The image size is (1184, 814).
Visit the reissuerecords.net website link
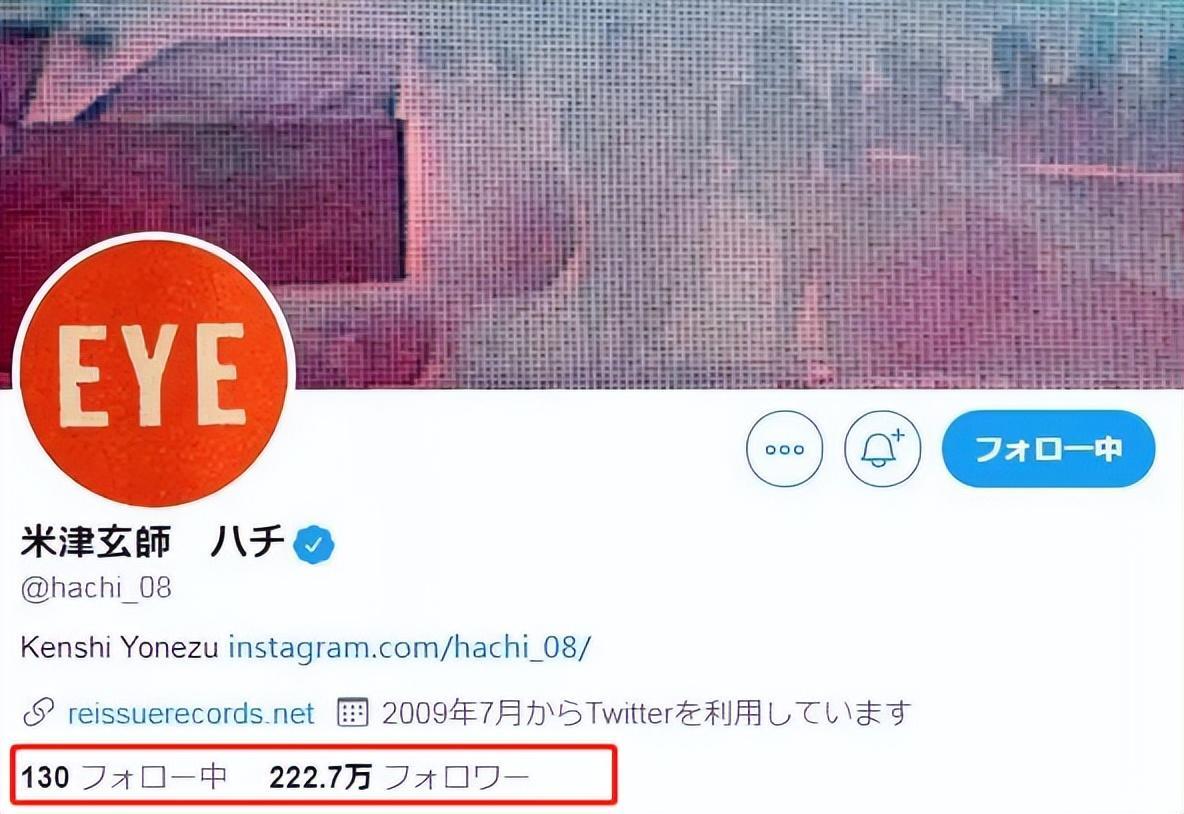190,713
